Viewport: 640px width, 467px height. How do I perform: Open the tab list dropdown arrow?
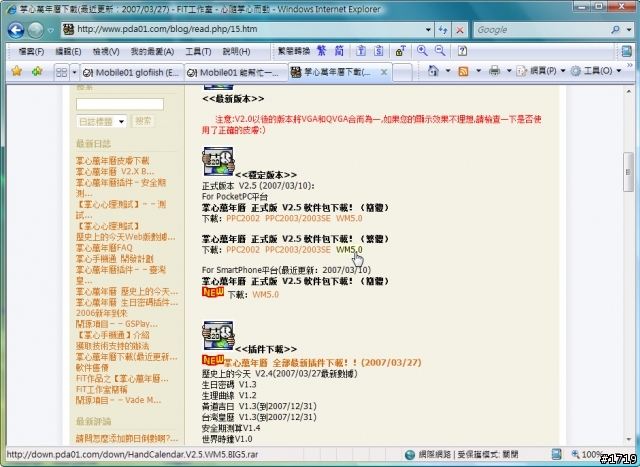click(74, 73)
